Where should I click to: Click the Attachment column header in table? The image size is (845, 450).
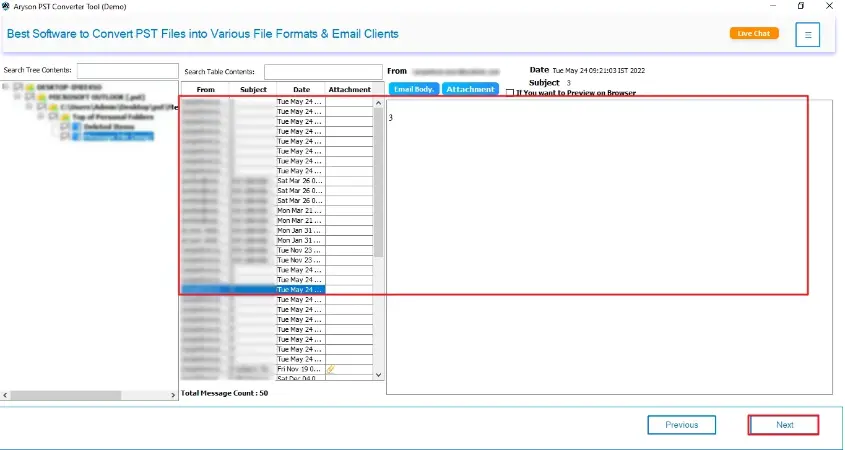click(349, 89)
